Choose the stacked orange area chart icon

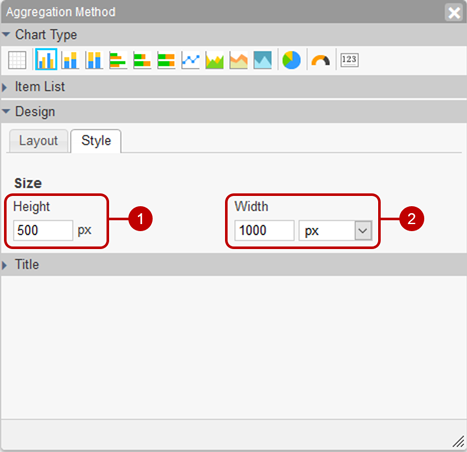point(238,60)
